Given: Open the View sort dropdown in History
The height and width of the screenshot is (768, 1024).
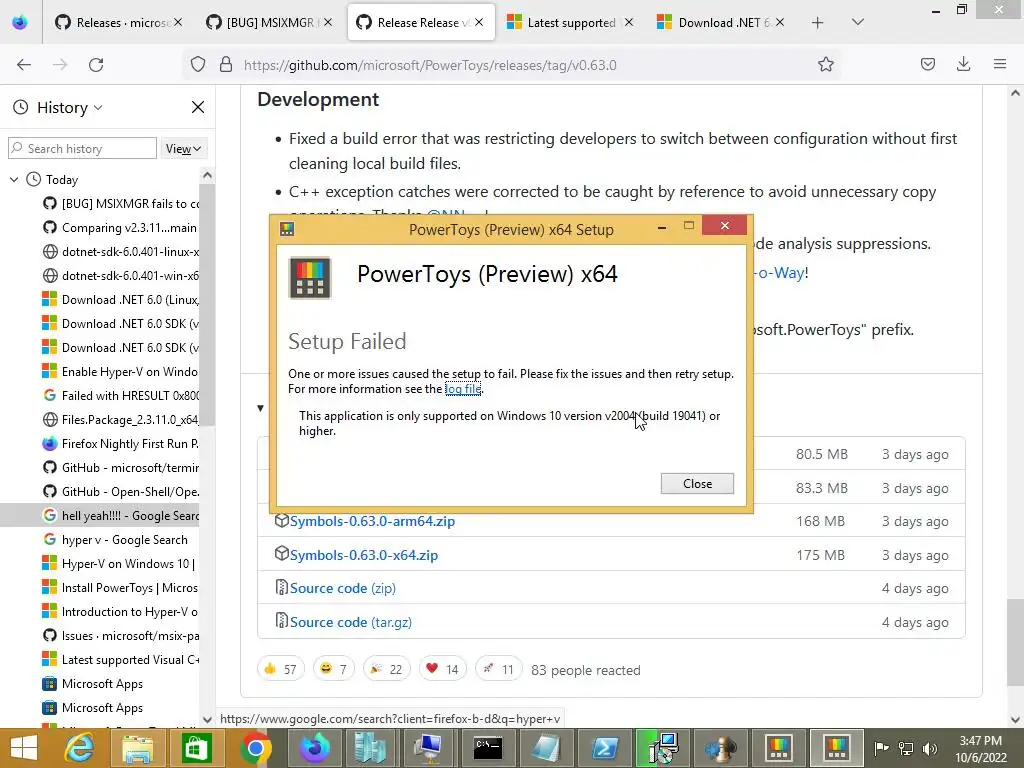Looking at the screenshot, I should pyautogui.click(x=183, y=149).
